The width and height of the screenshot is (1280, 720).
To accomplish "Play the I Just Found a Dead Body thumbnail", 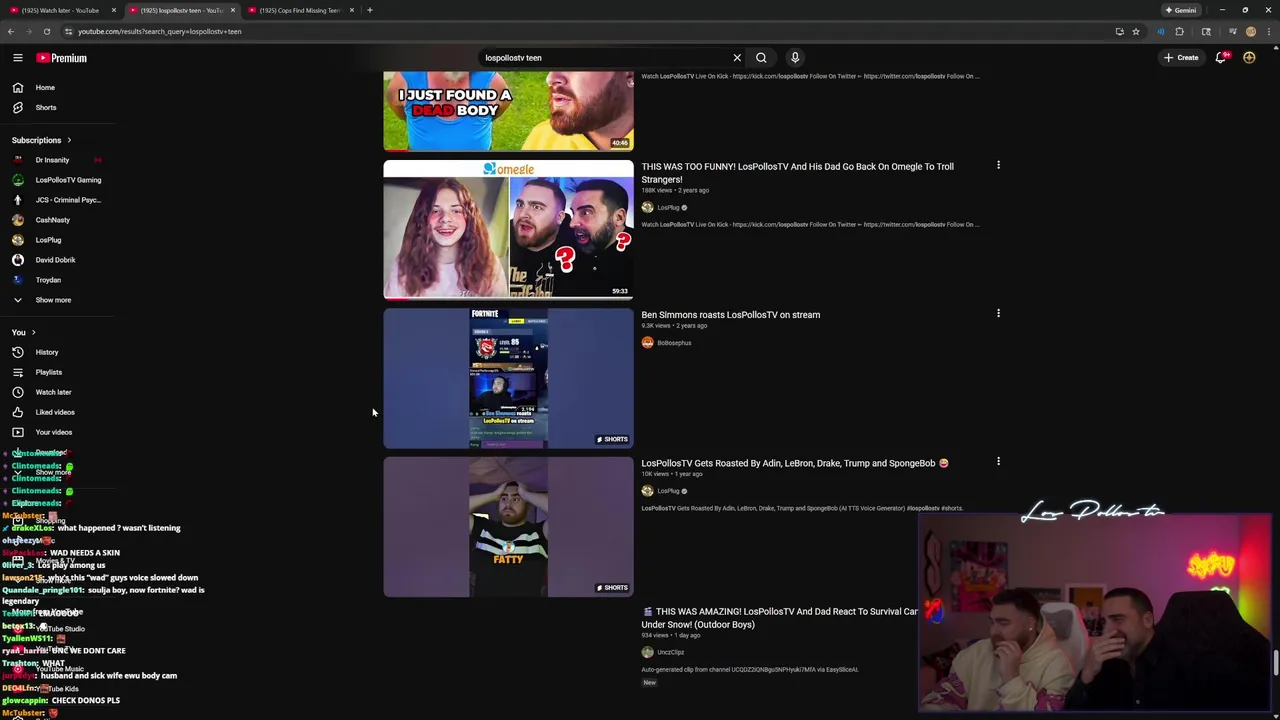I will 508,110.
